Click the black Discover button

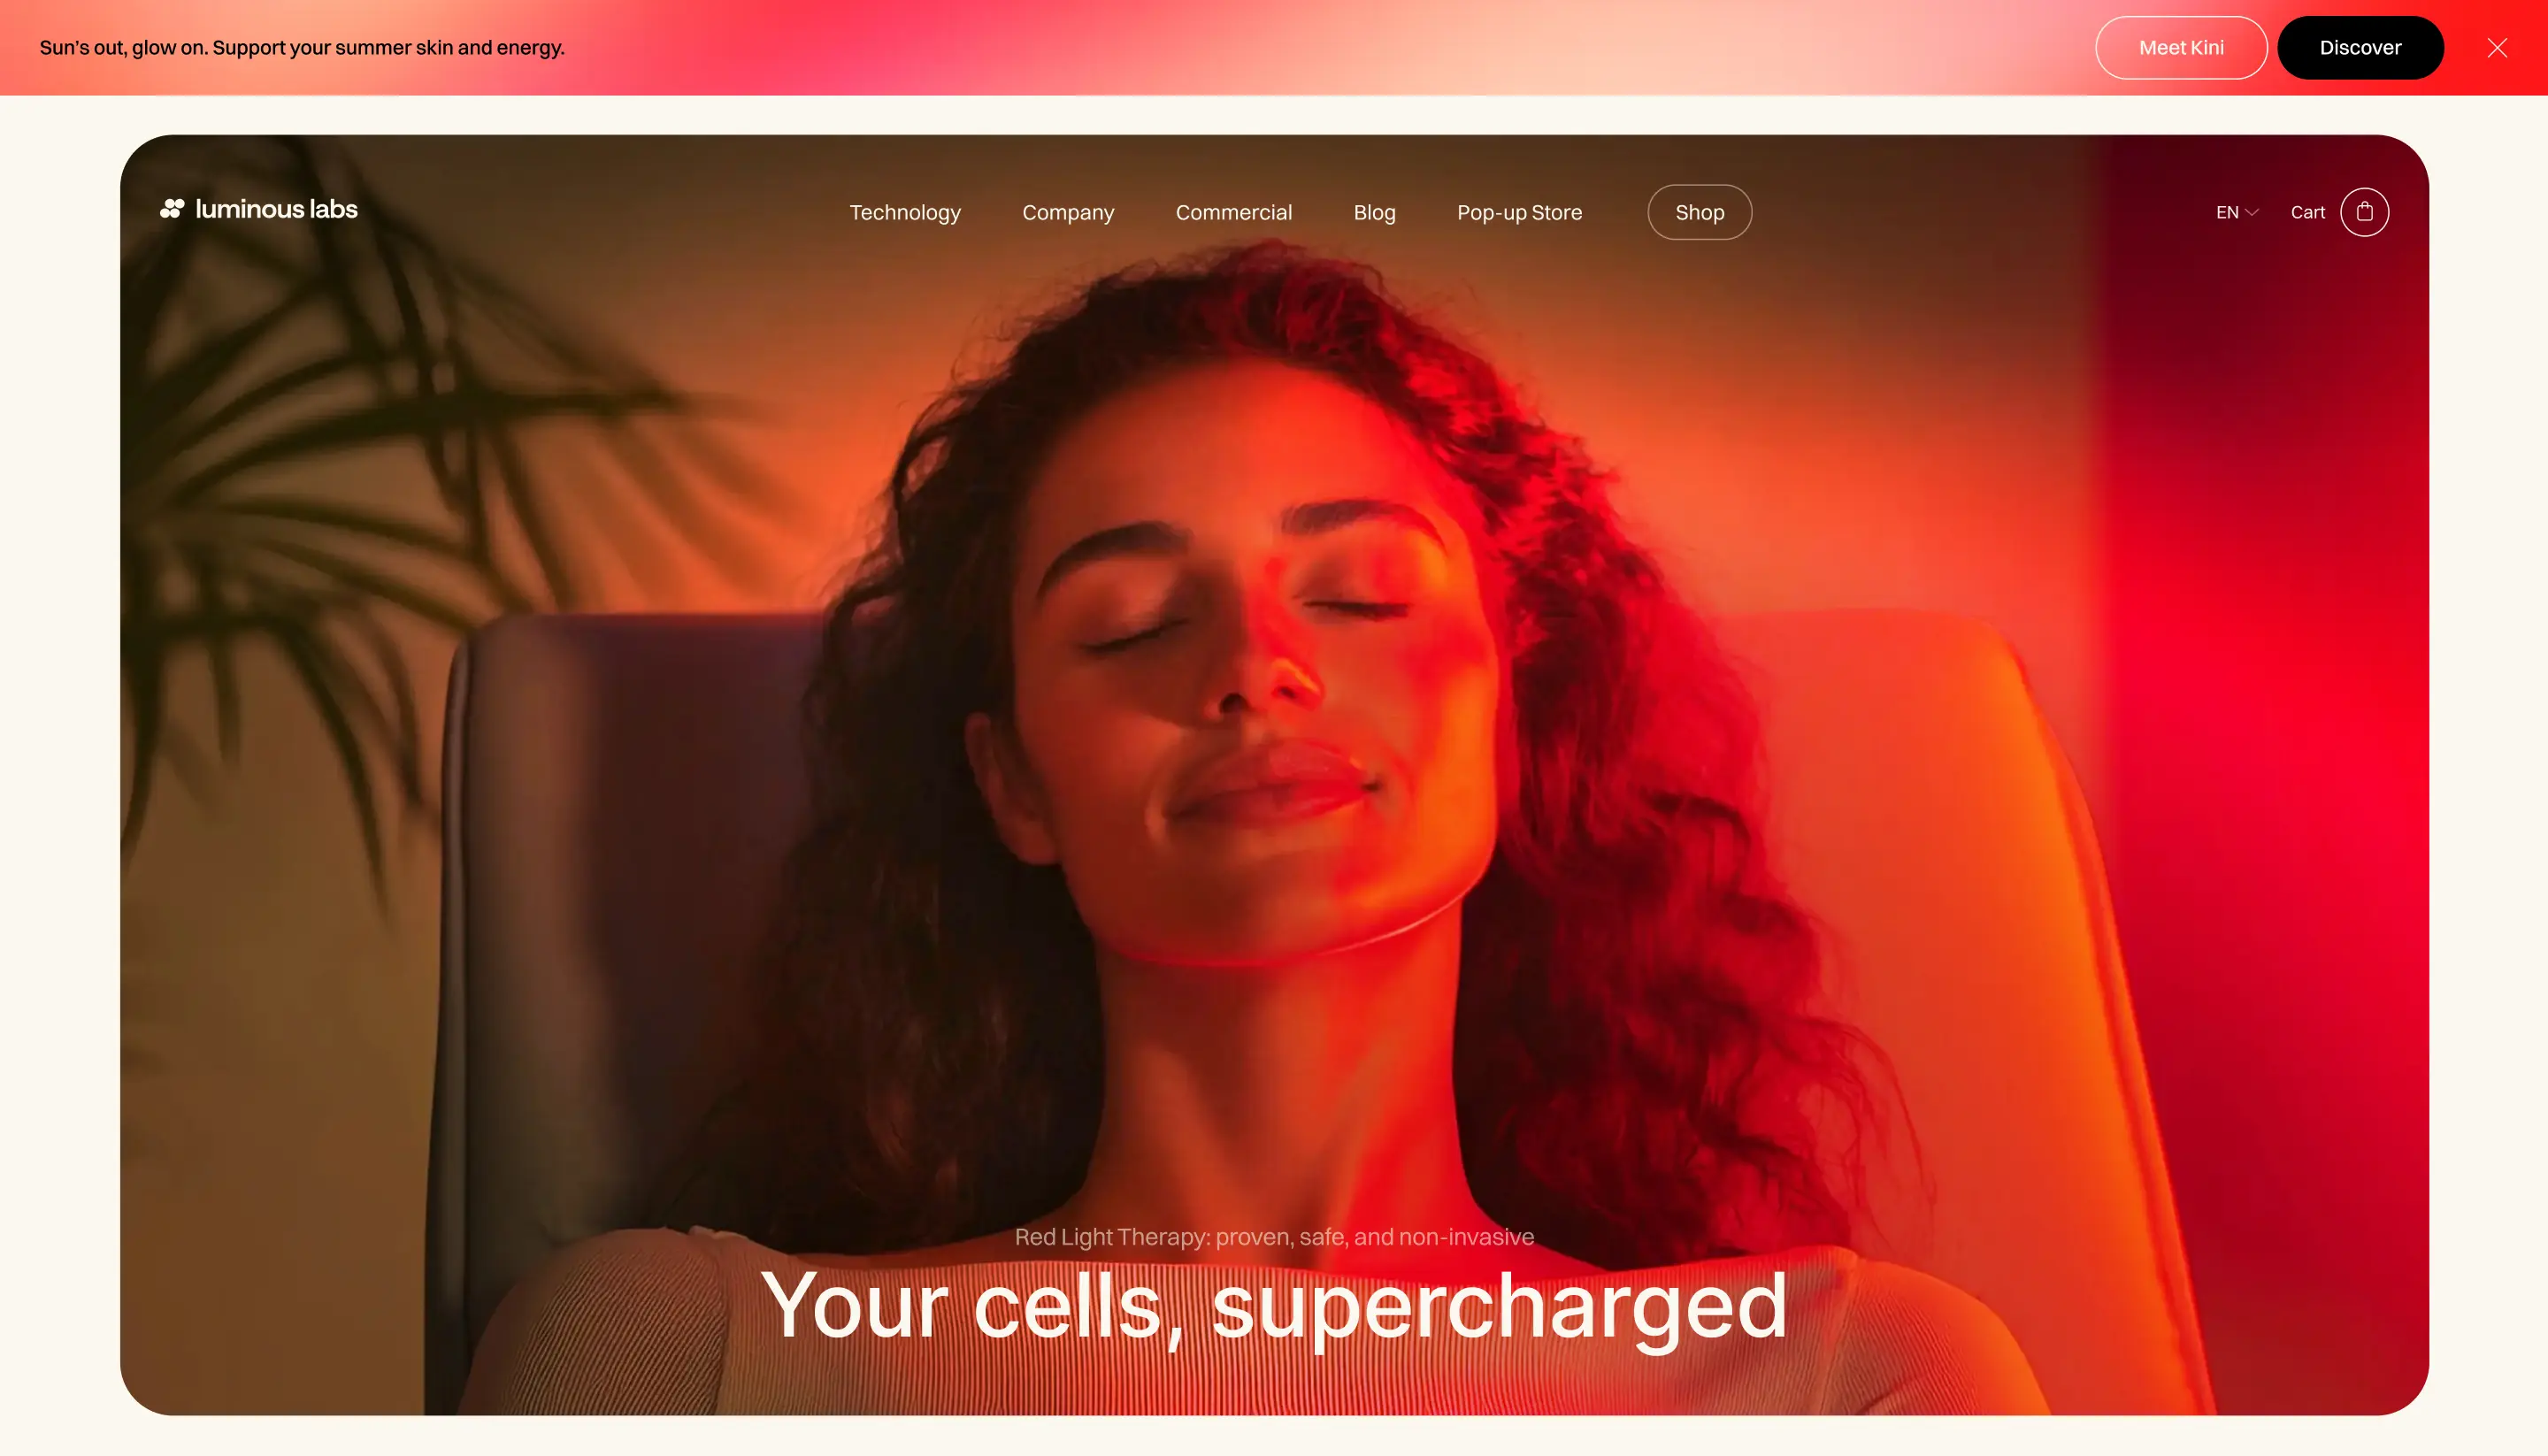click(2360, 48)
